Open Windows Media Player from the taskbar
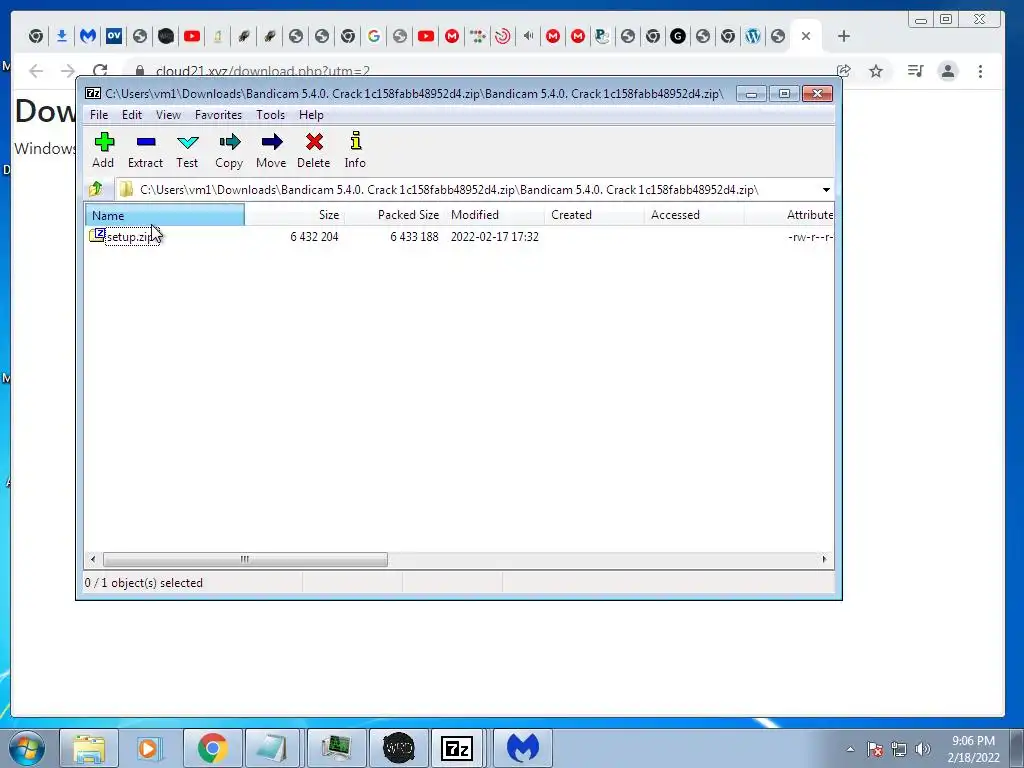 150,748
